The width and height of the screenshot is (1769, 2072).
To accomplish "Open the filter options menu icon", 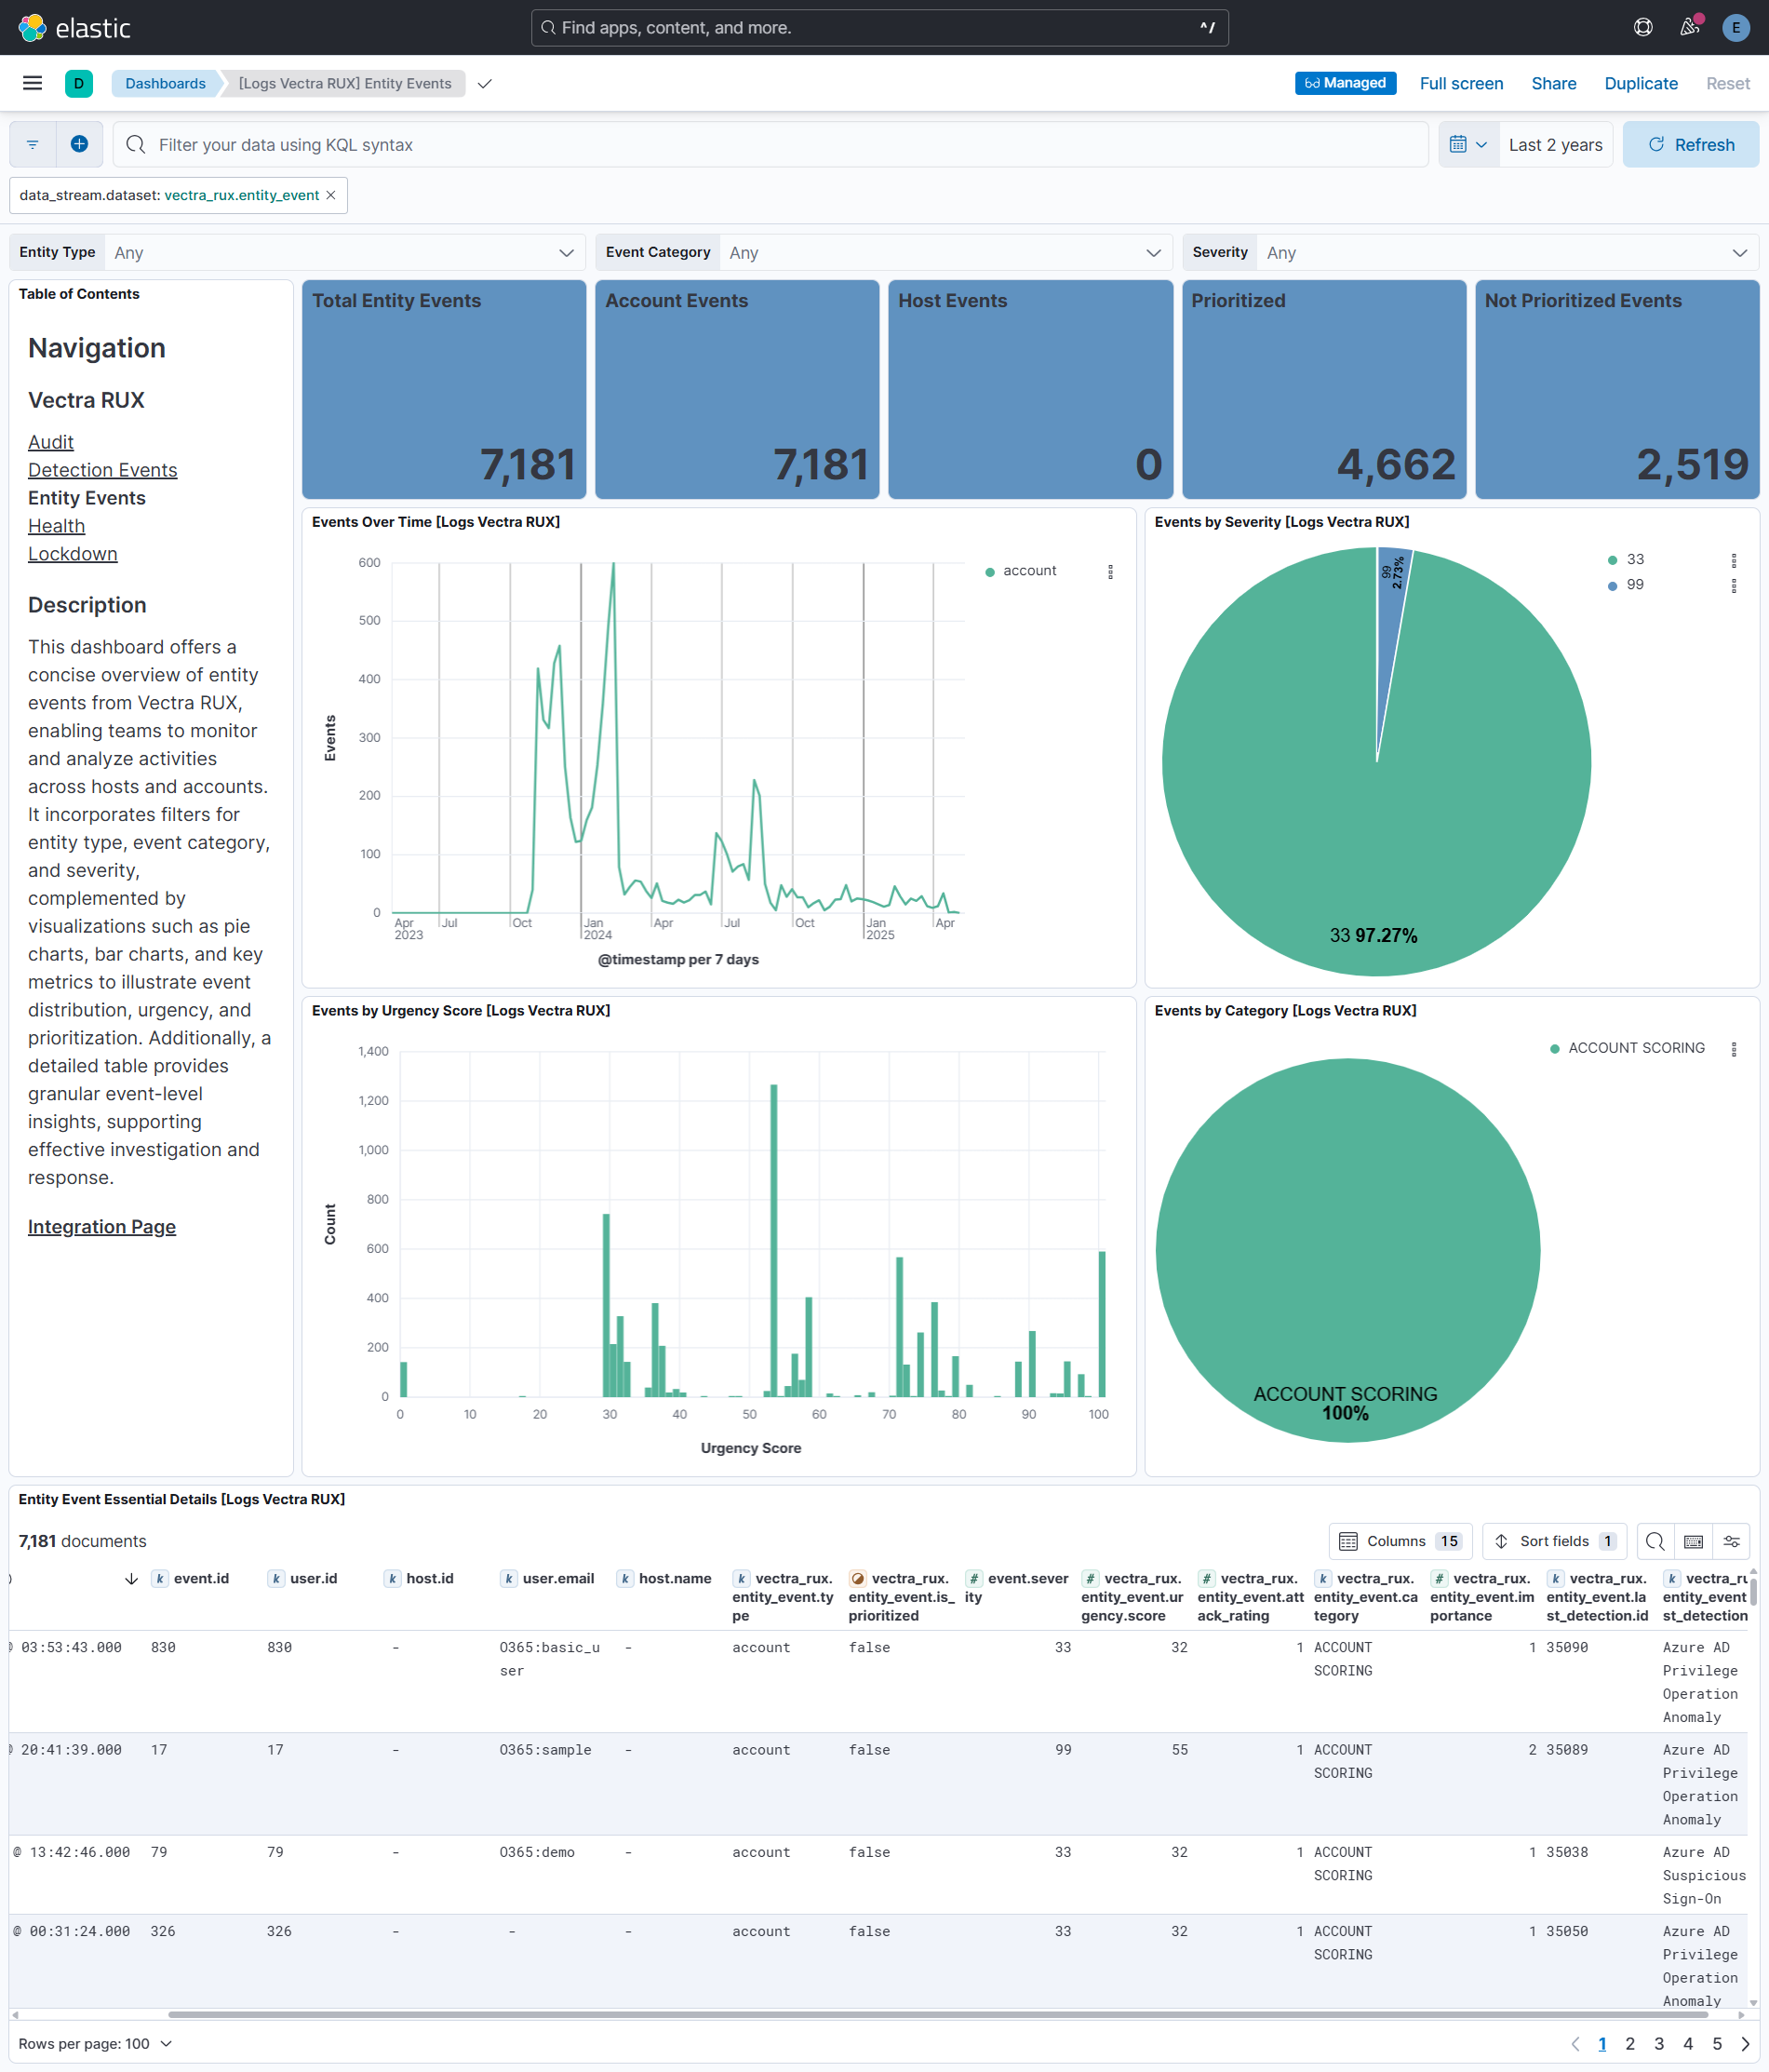I will (33, 145).
